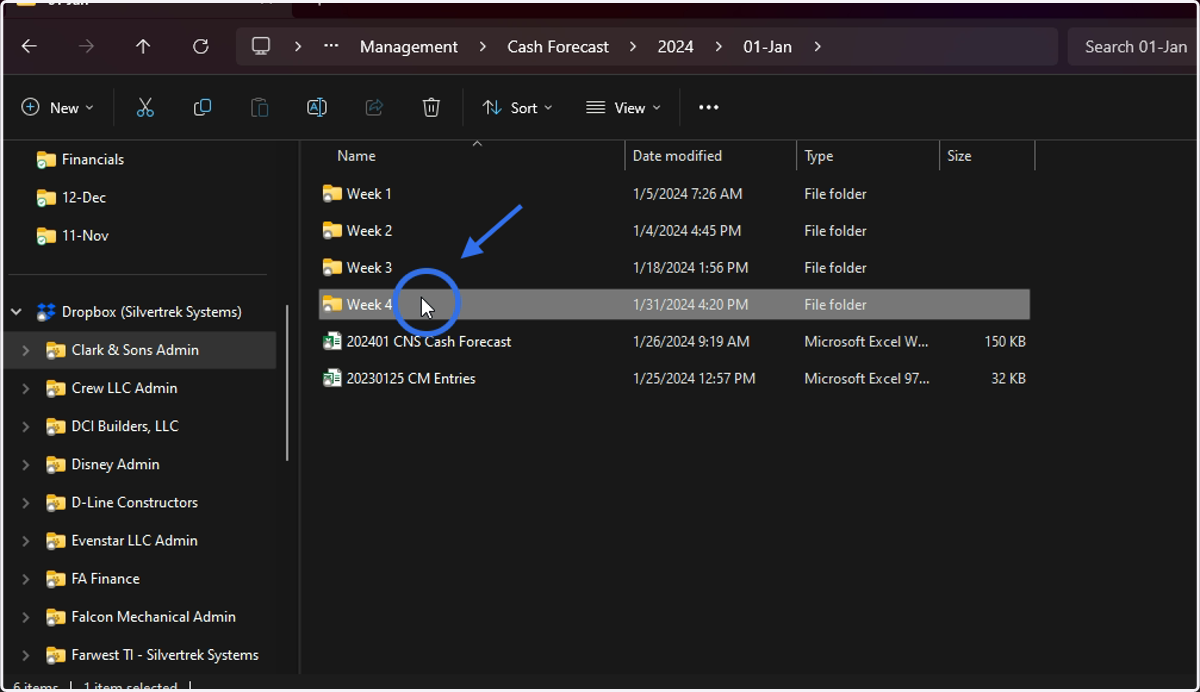Expand chevron after Management breadcrumb
This screenshot has width=1200, height=692.
click(483, 47)
